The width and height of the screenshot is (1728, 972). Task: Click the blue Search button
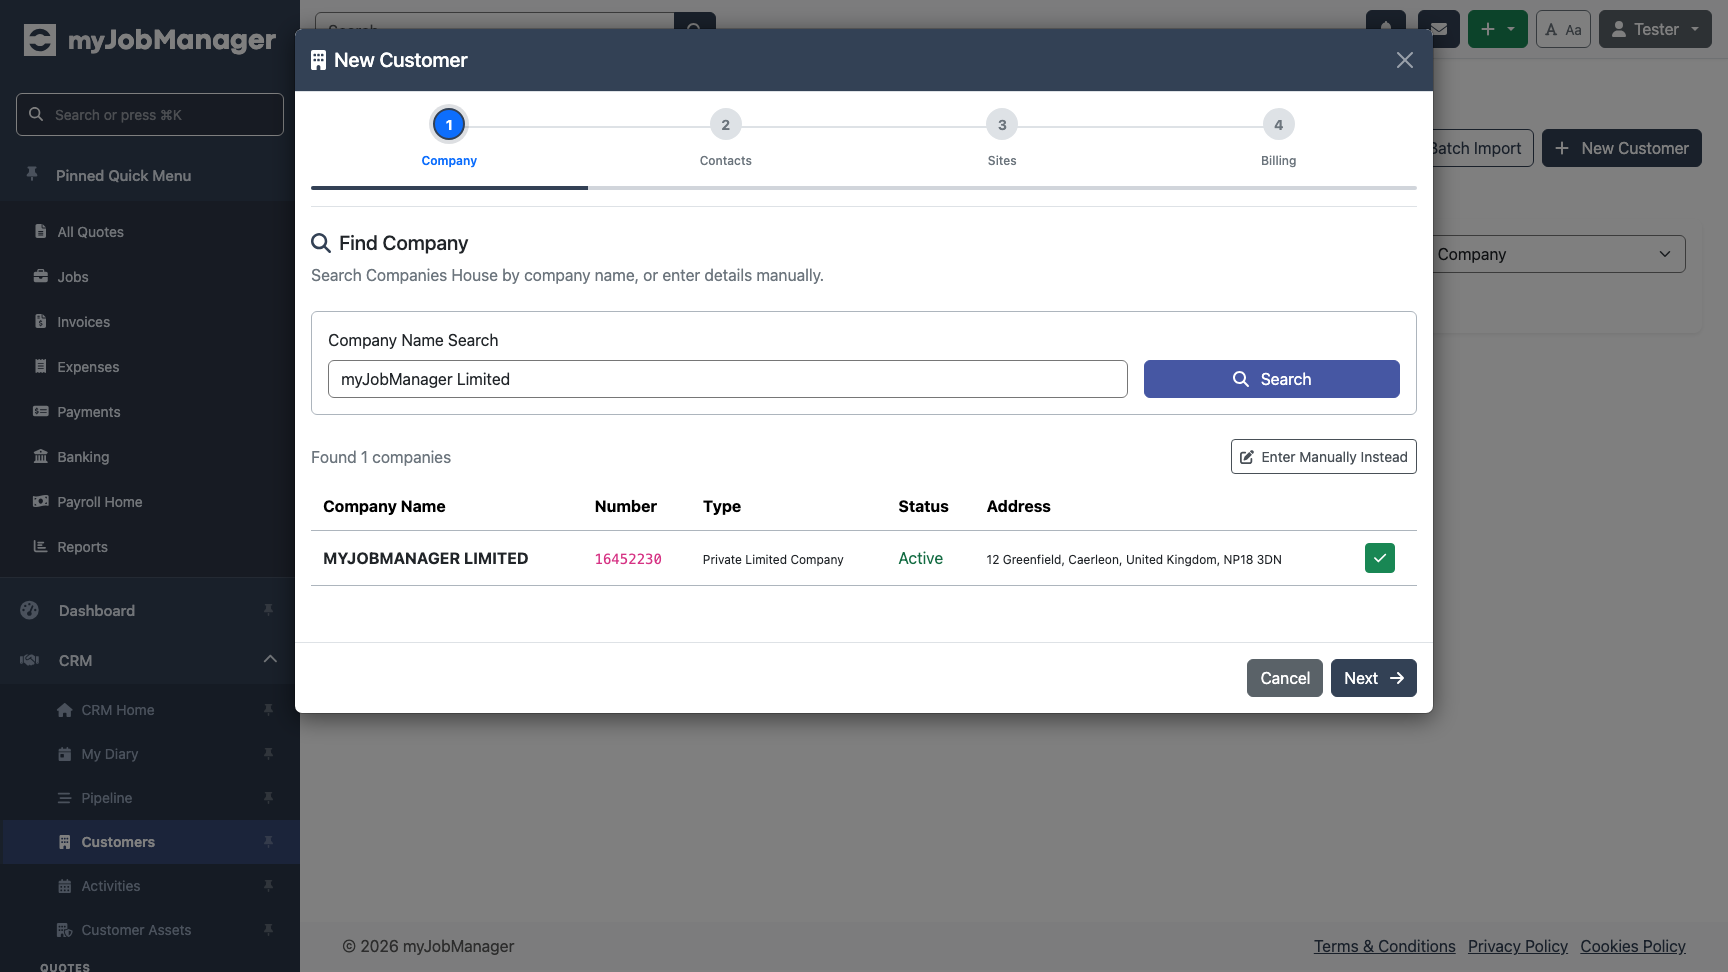(x=1271, y=379)
